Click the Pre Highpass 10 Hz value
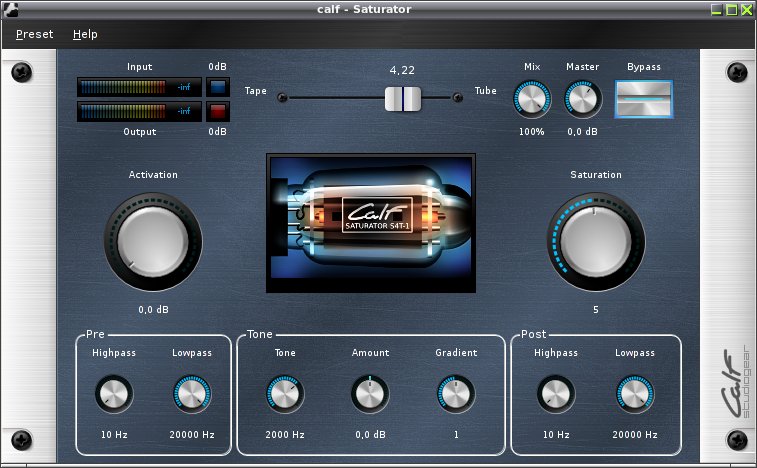 114,435
